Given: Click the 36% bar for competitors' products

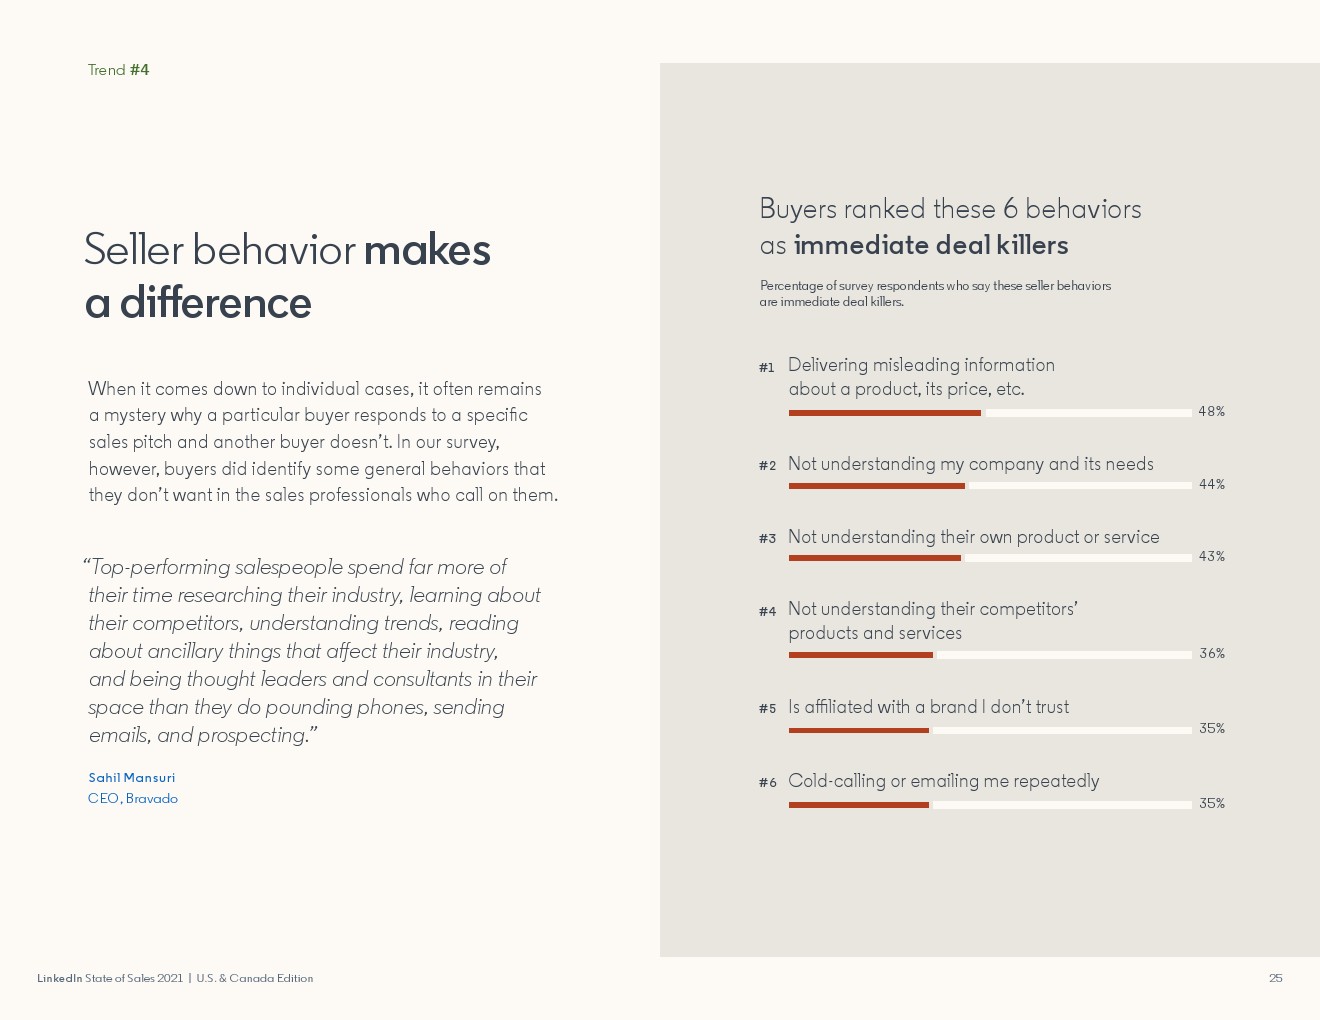Looking at the screenshot, I should (x=860, y=655).
